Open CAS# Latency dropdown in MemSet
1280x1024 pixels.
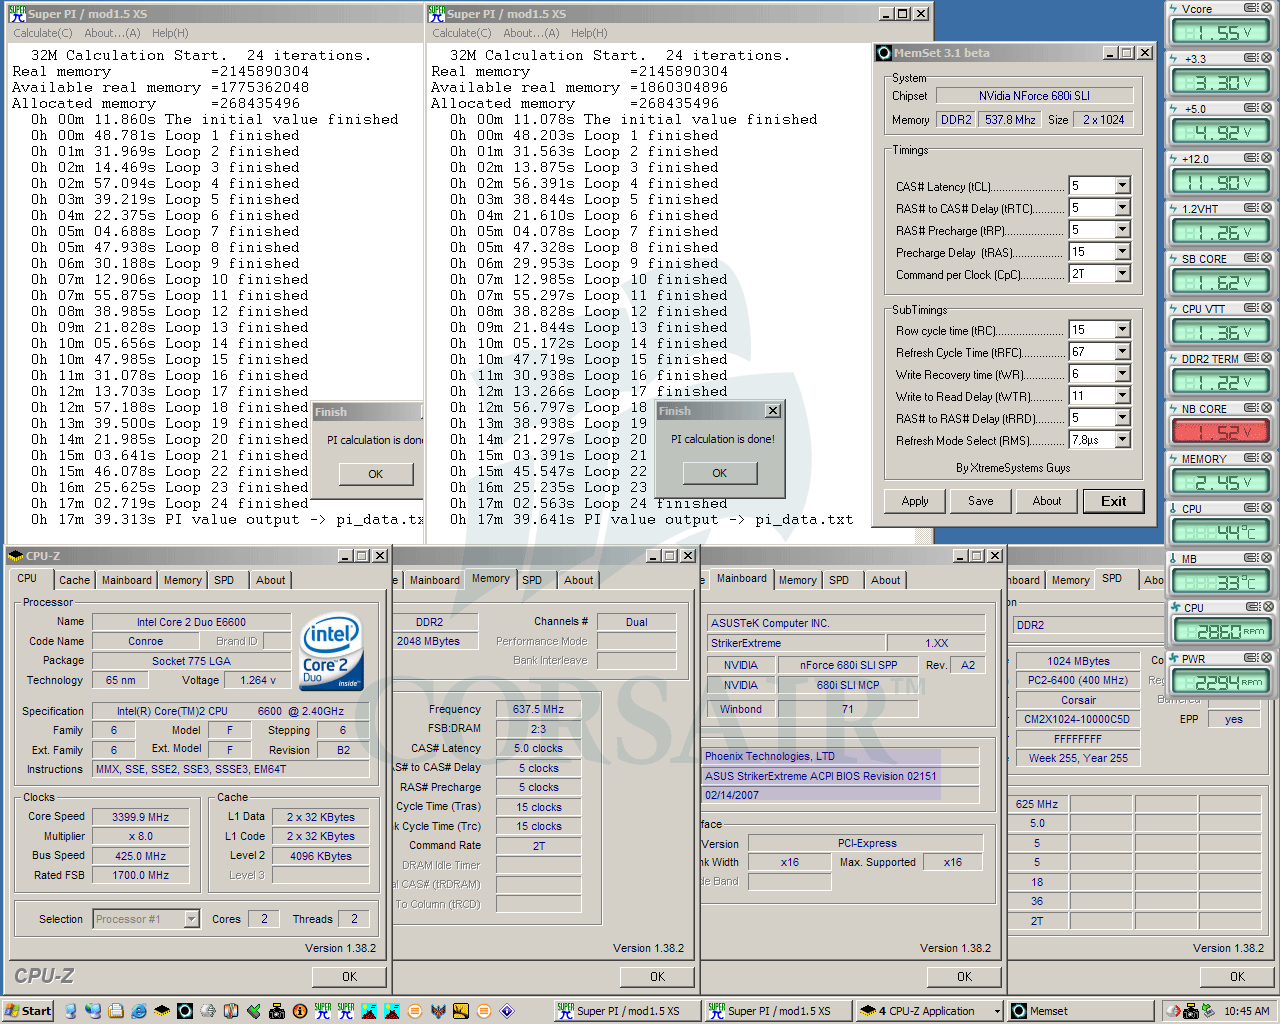1122,186
